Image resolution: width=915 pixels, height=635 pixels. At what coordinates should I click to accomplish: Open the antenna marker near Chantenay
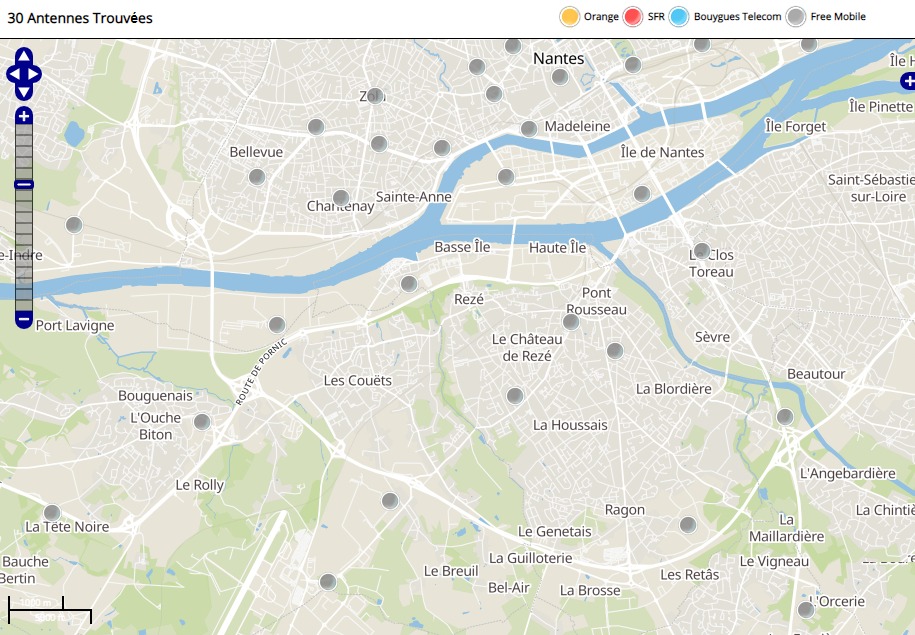click(x=341, y=198)
